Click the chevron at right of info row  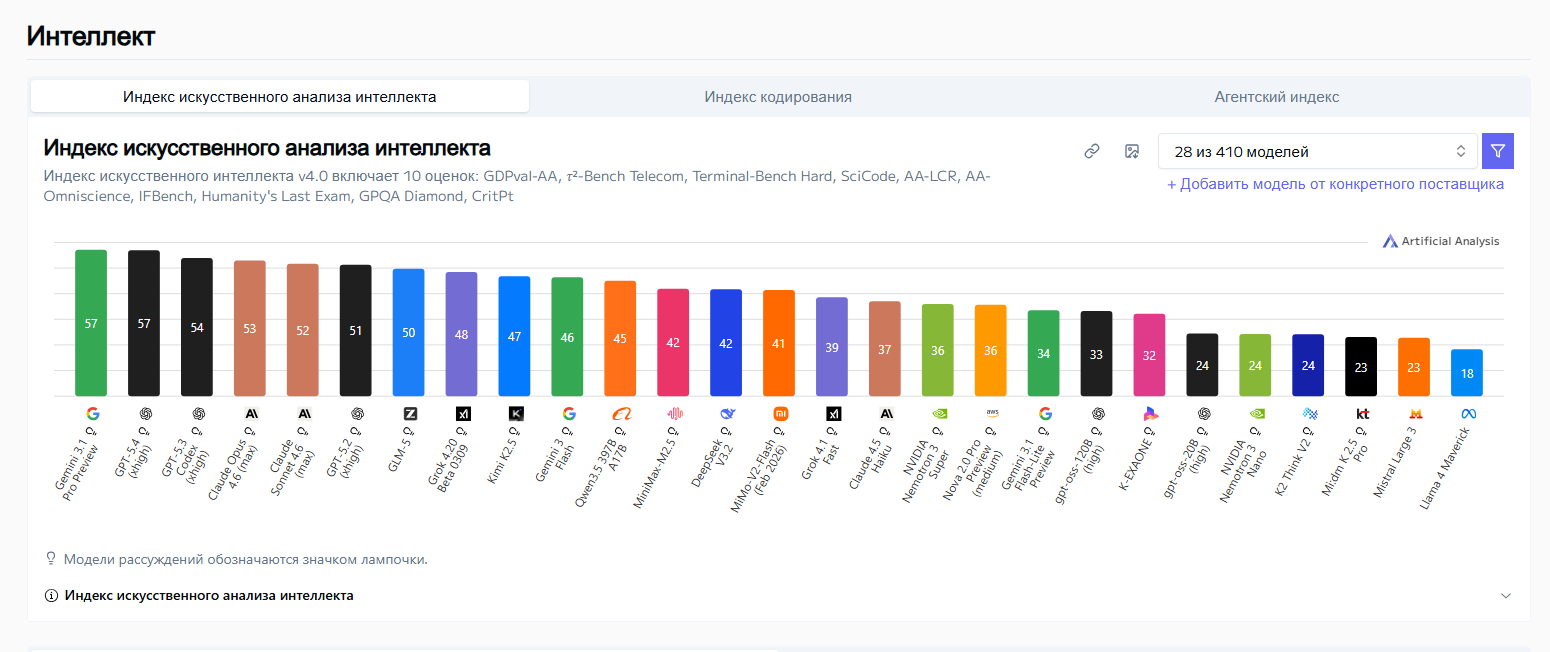[1506, 595]
